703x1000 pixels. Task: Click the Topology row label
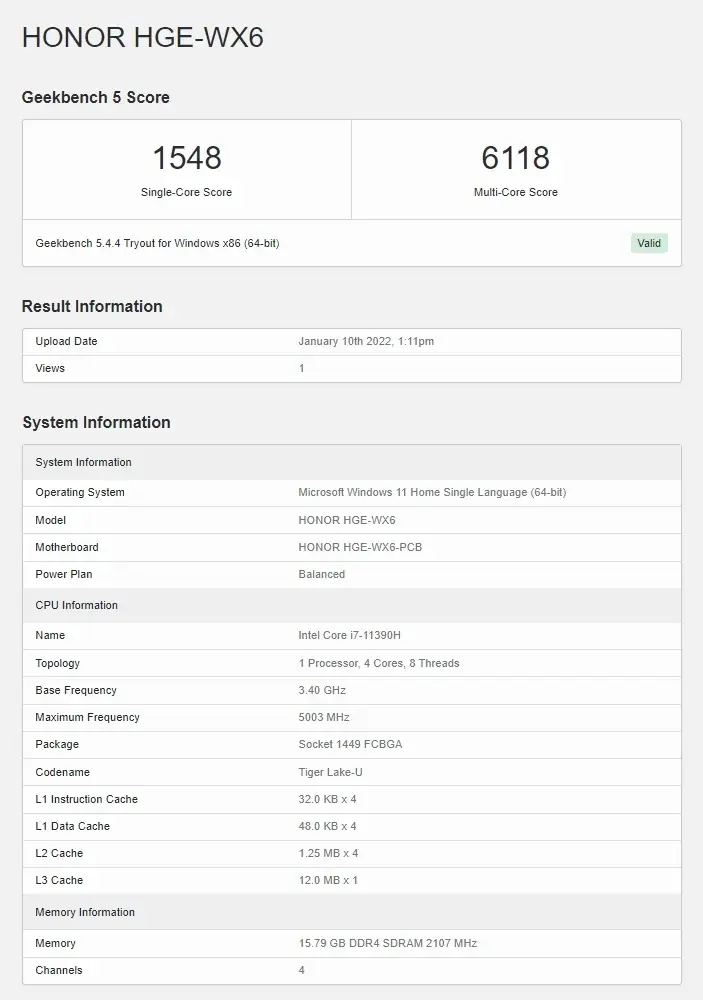pos(57,663)
